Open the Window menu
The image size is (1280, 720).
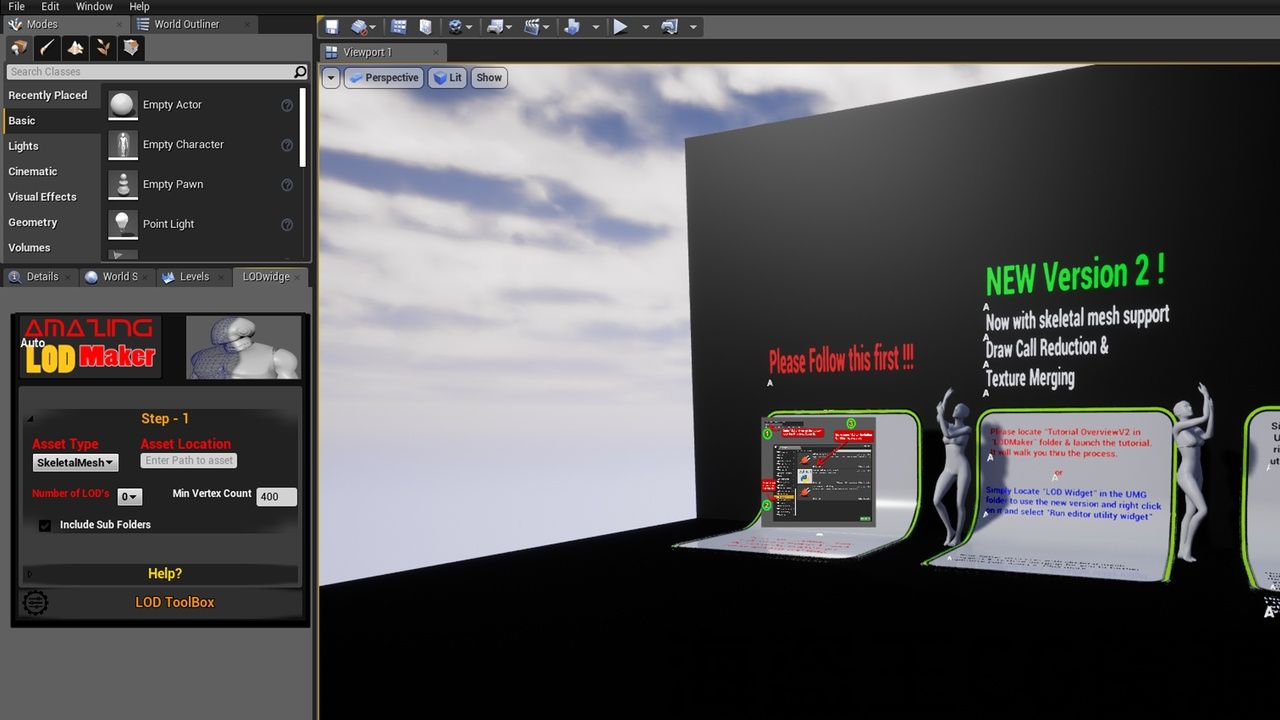(94, 7)
